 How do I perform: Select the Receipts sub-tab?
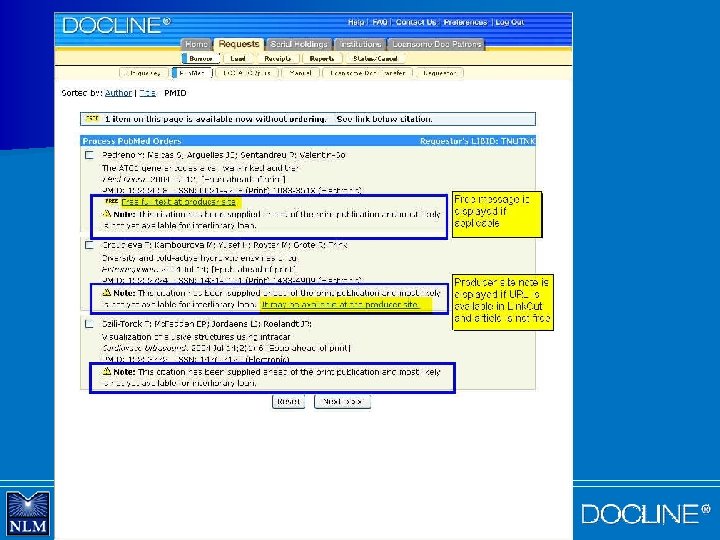[x=277, y=58]
